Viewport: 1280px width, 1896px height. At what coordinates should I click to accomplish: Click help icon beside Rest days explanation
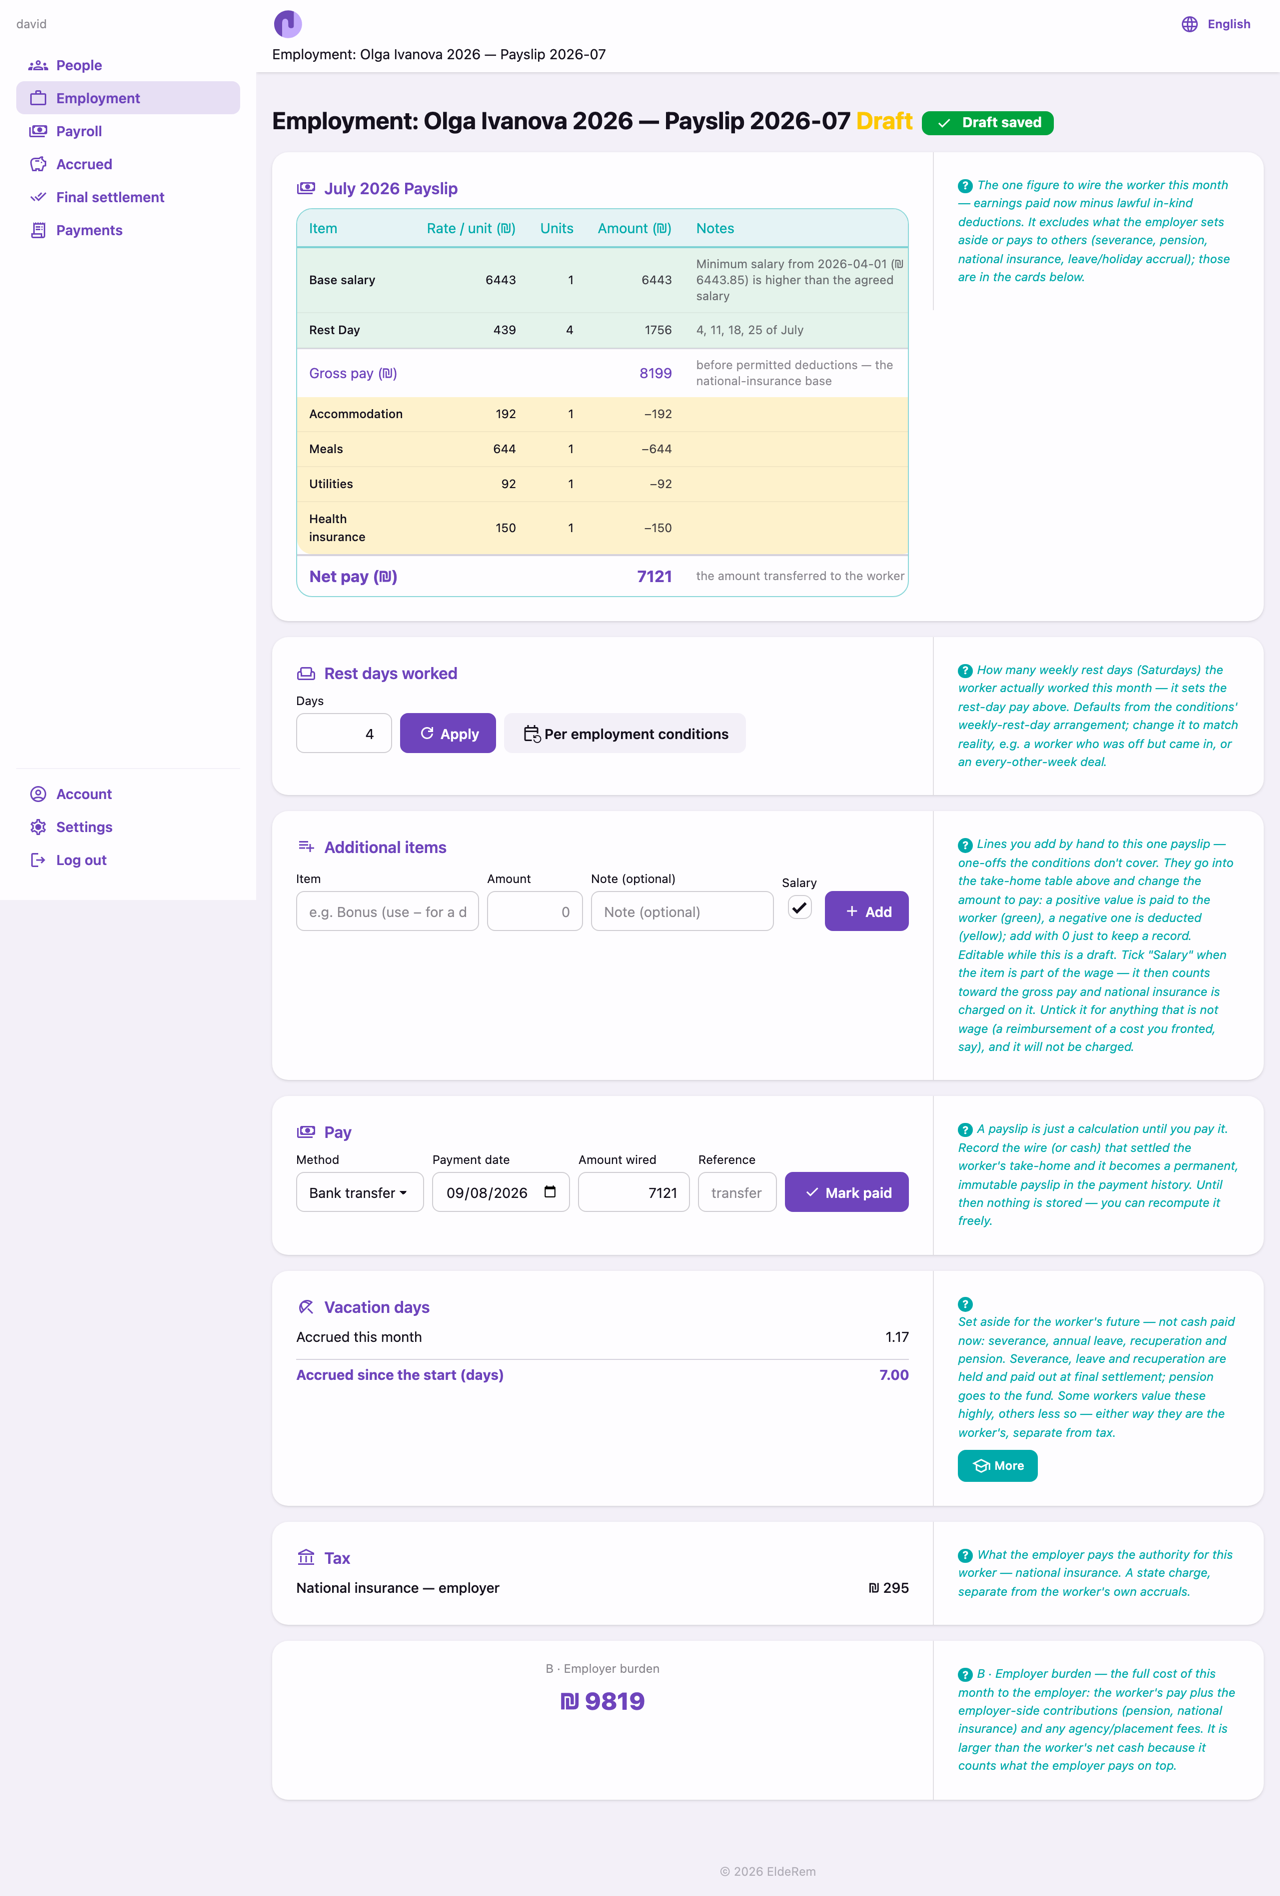[x=965, y=671]
